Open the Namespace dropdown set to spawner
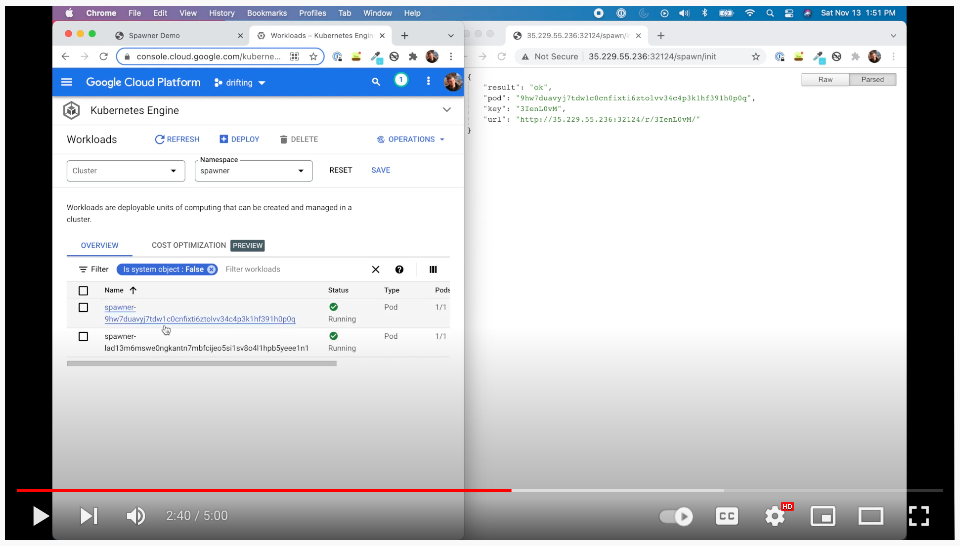Screen dimensions: 960x546 coord(253,171)
